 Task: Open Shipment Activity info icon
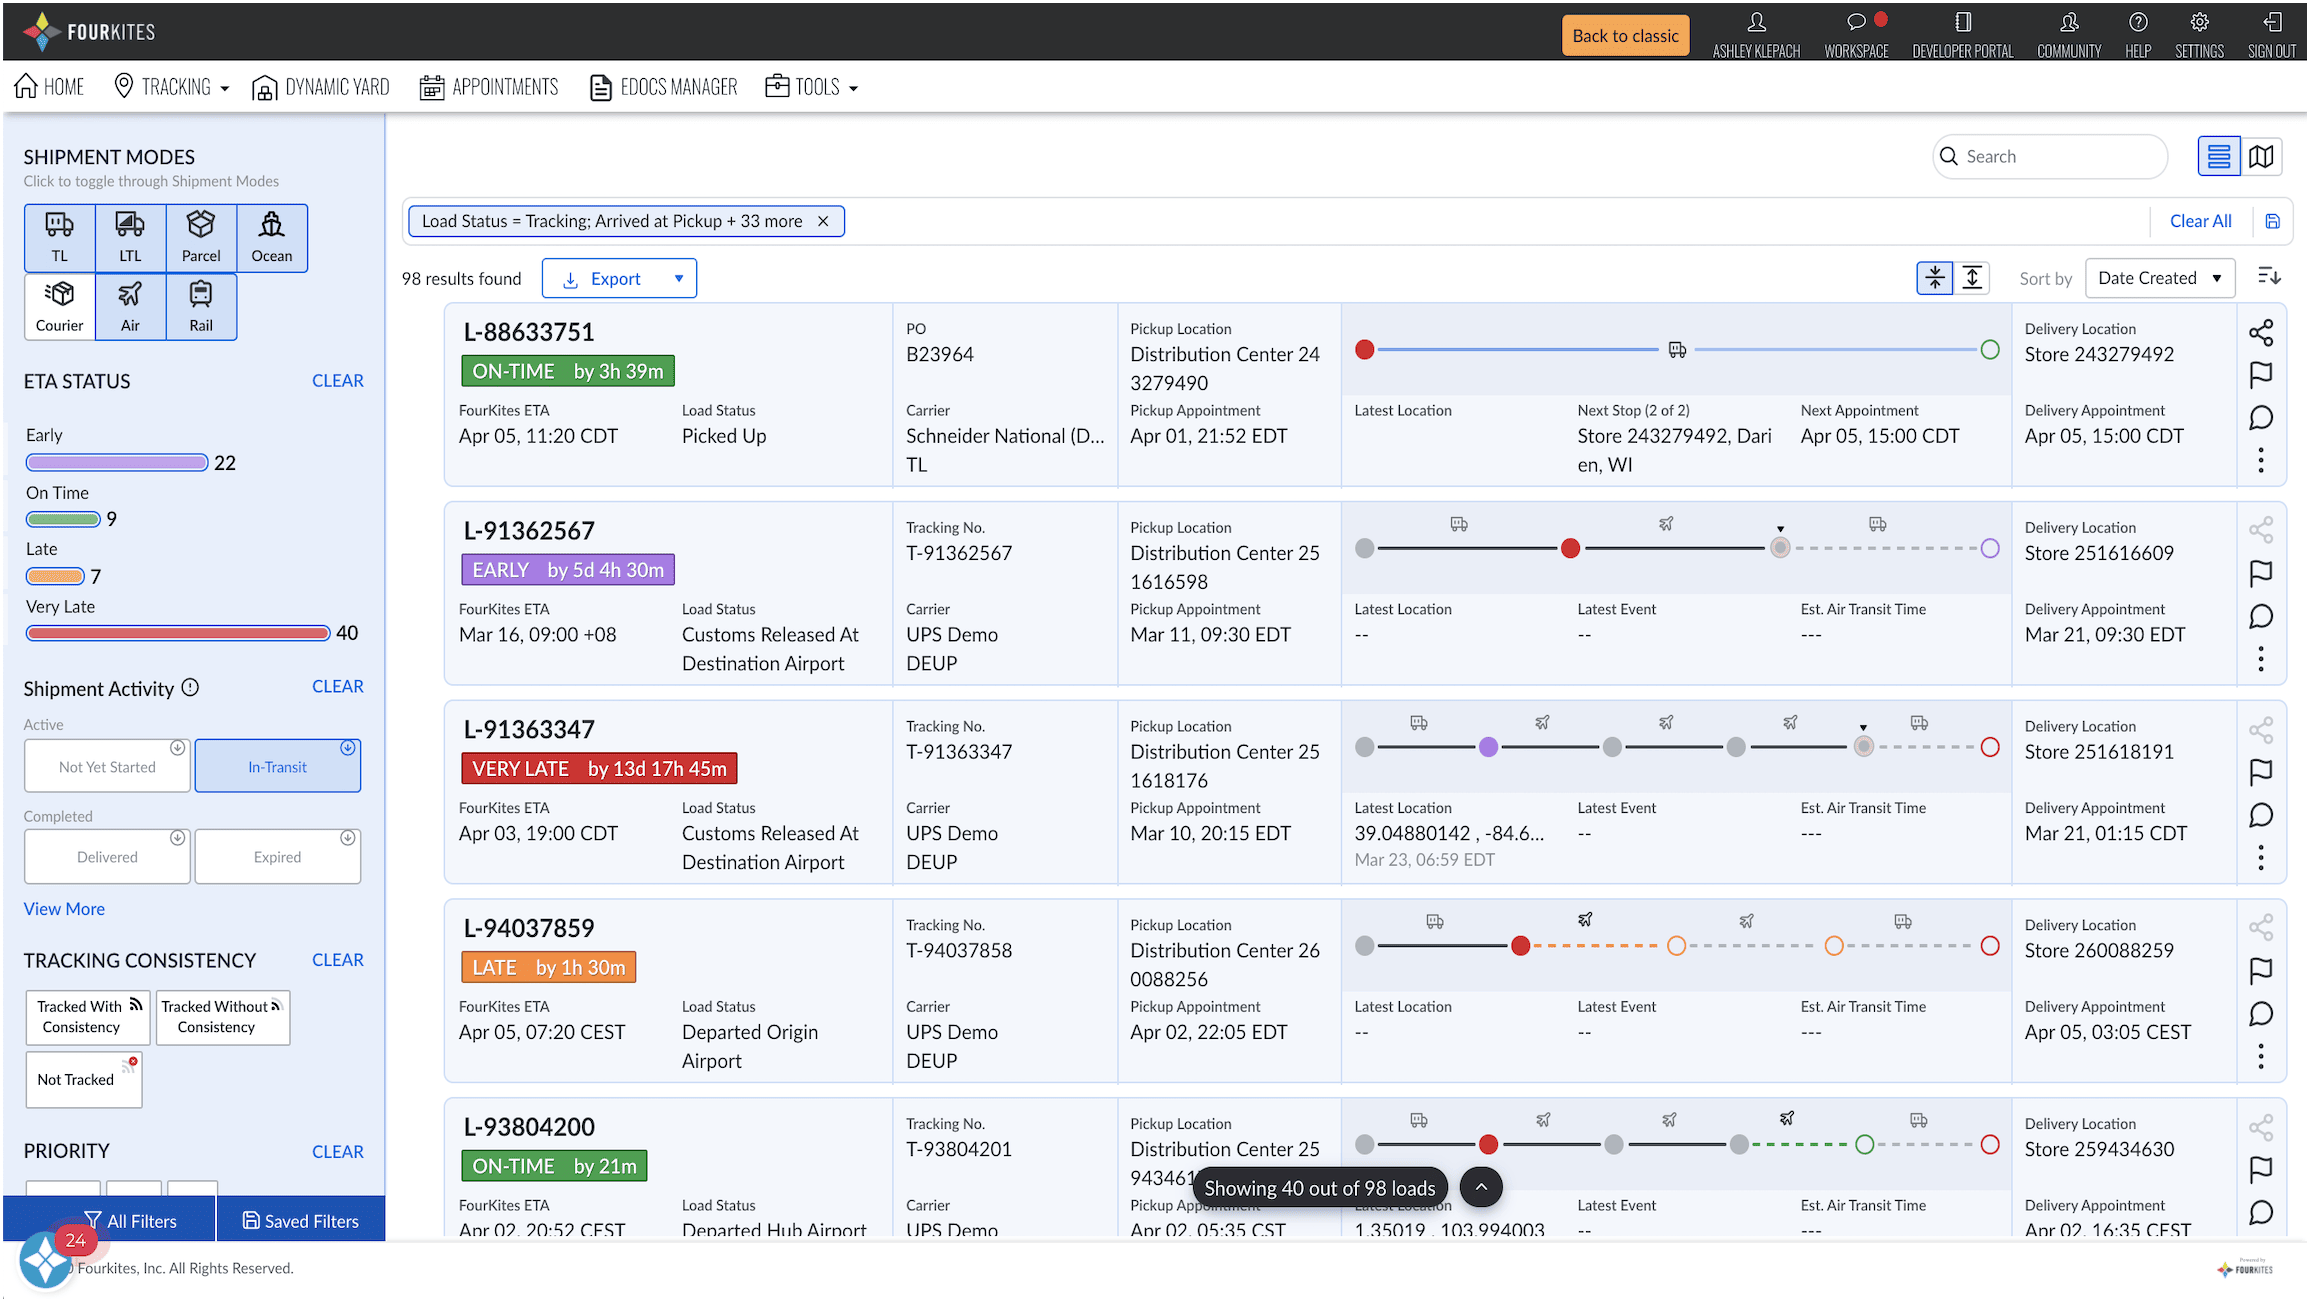(190, 688)
